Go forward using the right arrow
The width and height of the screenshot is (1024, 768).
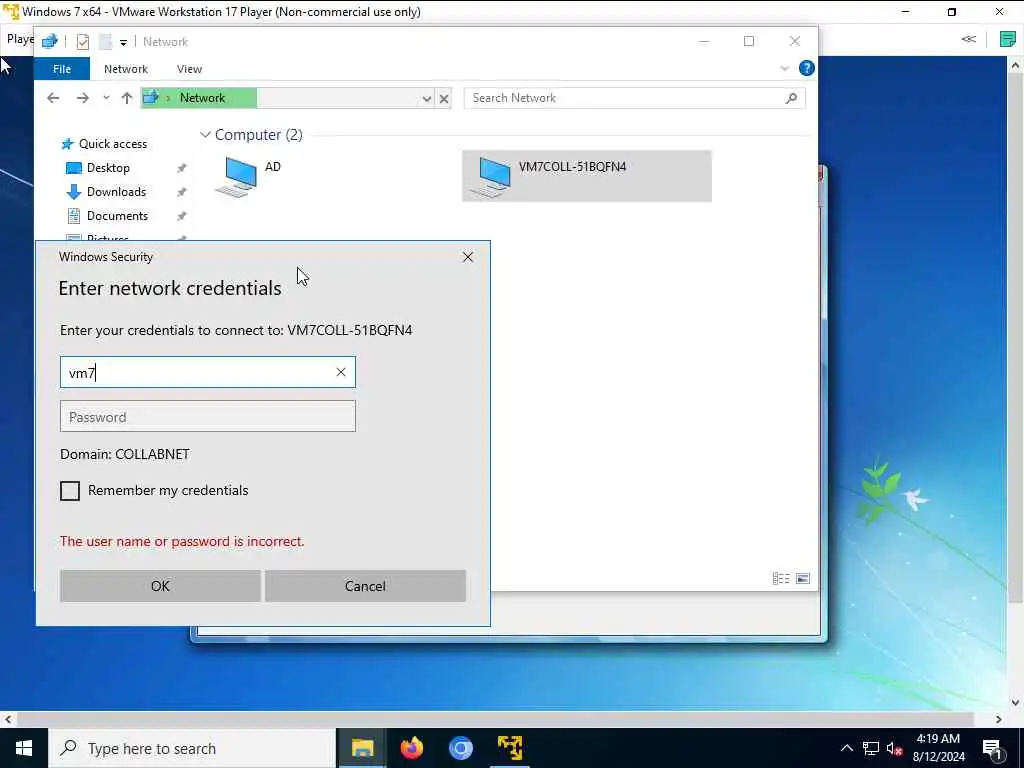point(82,98)
